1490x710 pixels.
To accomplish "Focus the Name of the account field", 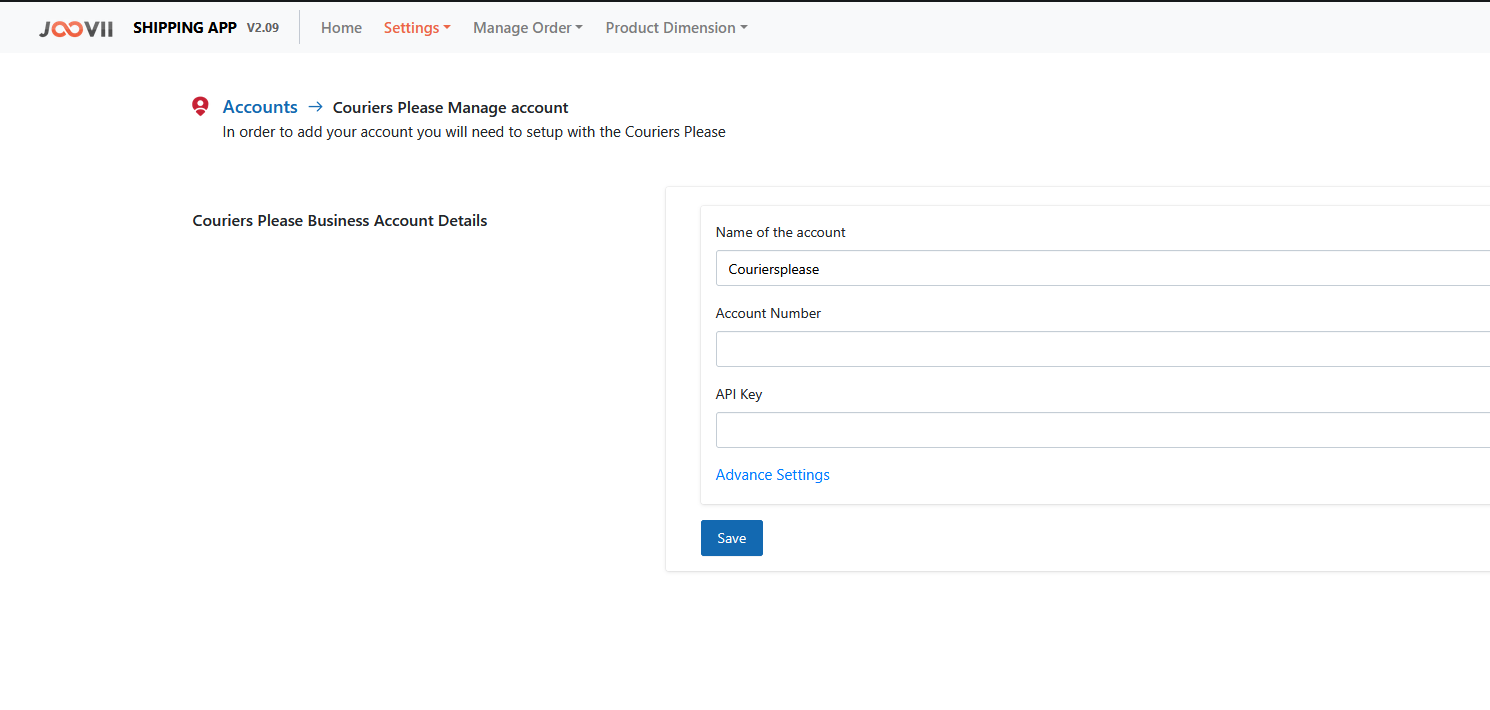I will tap(1100, 268).
